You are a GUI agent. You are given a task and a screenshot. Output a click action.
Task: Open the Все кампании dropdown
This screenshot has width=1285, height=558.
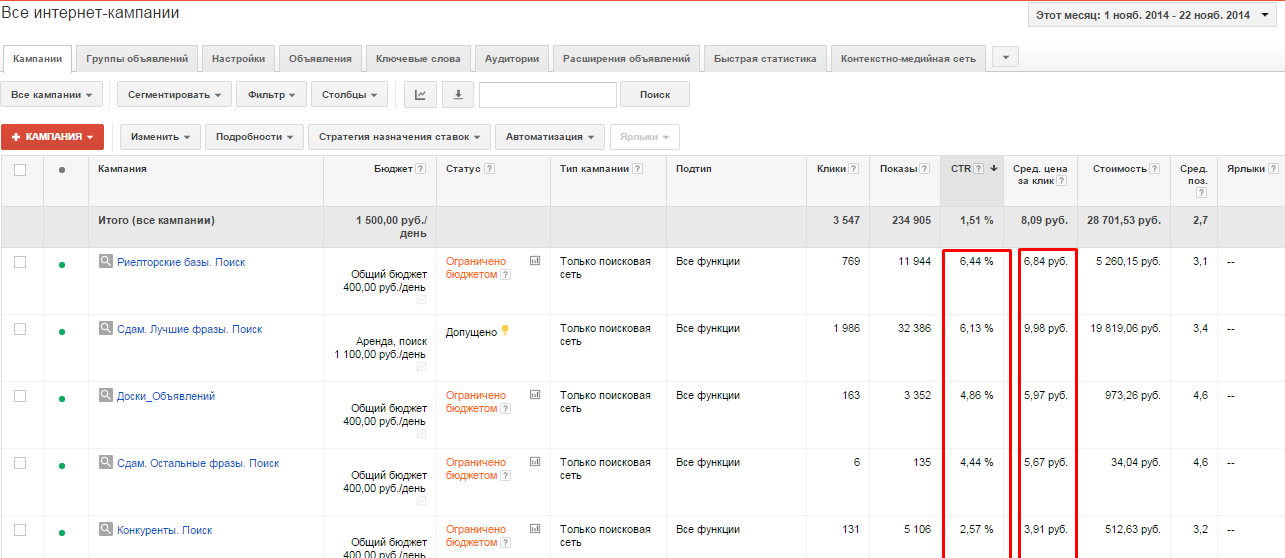[52, 95]
